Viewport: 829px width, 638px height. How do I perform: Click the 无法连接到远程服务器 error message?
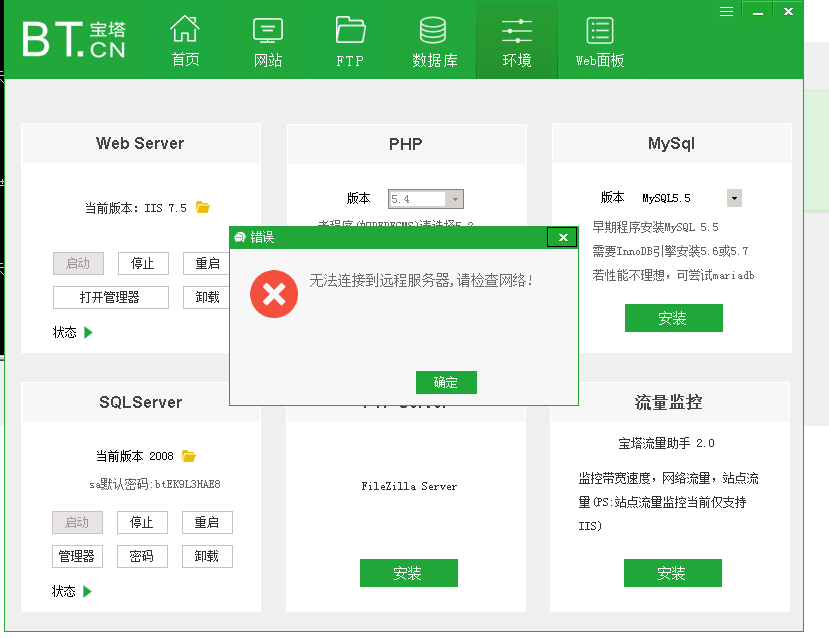421,280
